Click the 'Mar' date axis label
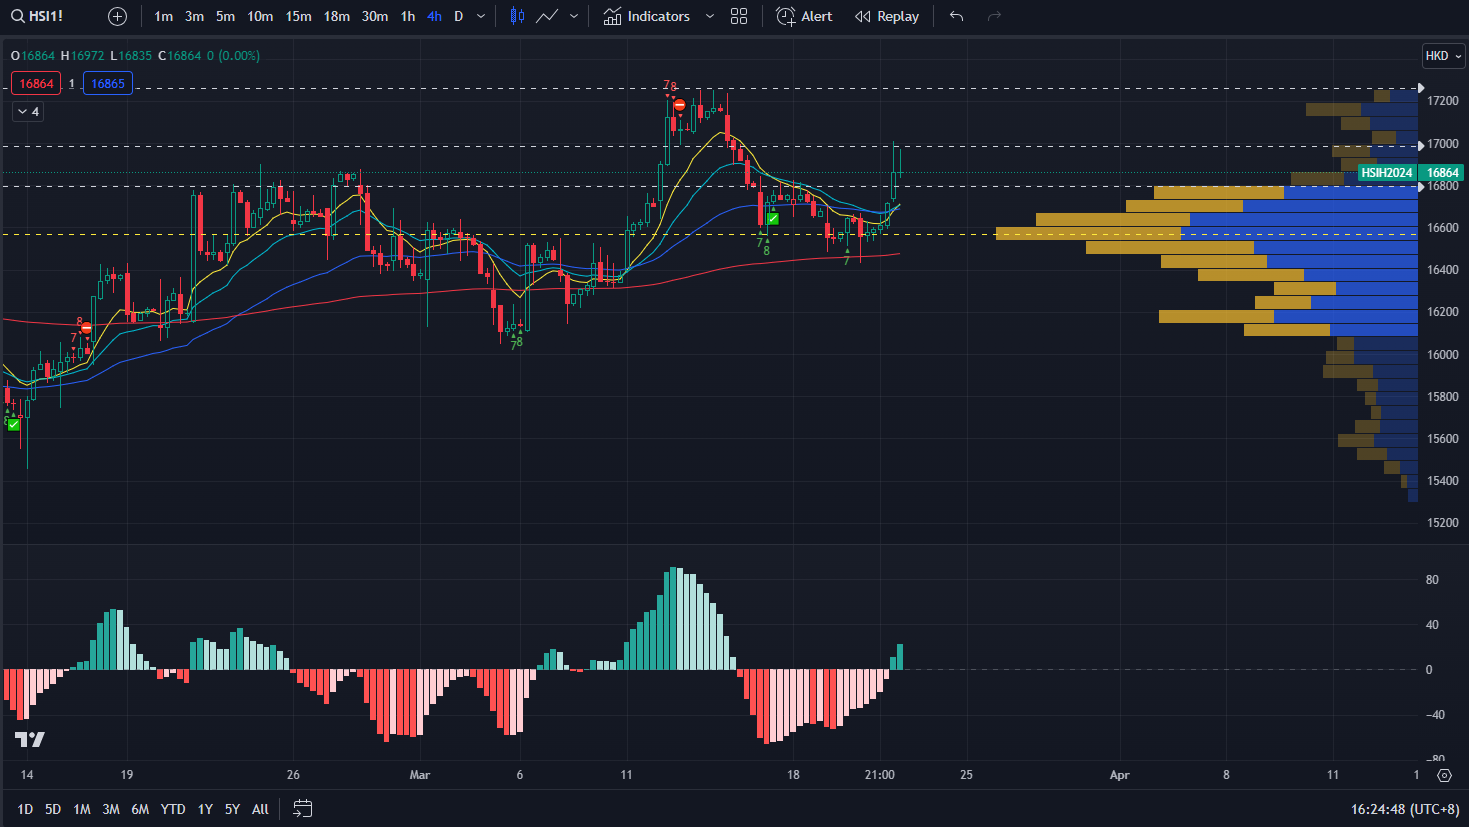The height and width of the screenshot is (827, 1469). tap(420, 775)
